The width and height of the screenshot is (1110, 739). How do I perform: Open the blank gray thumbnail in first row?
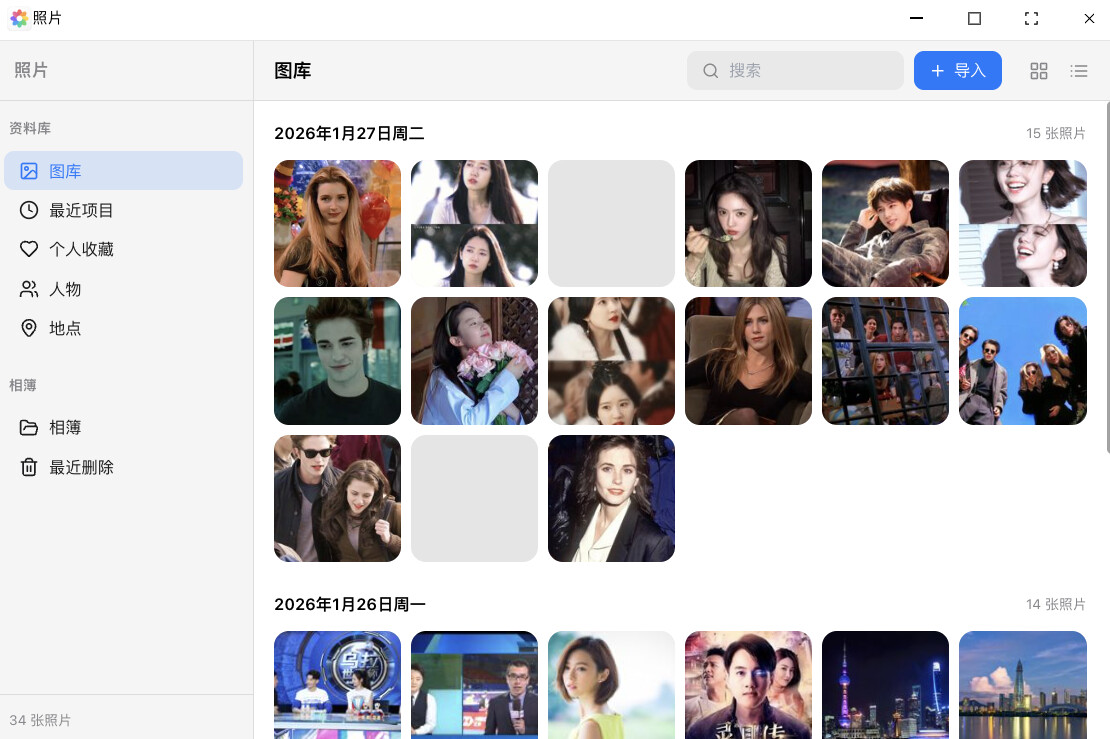point(611,223)
